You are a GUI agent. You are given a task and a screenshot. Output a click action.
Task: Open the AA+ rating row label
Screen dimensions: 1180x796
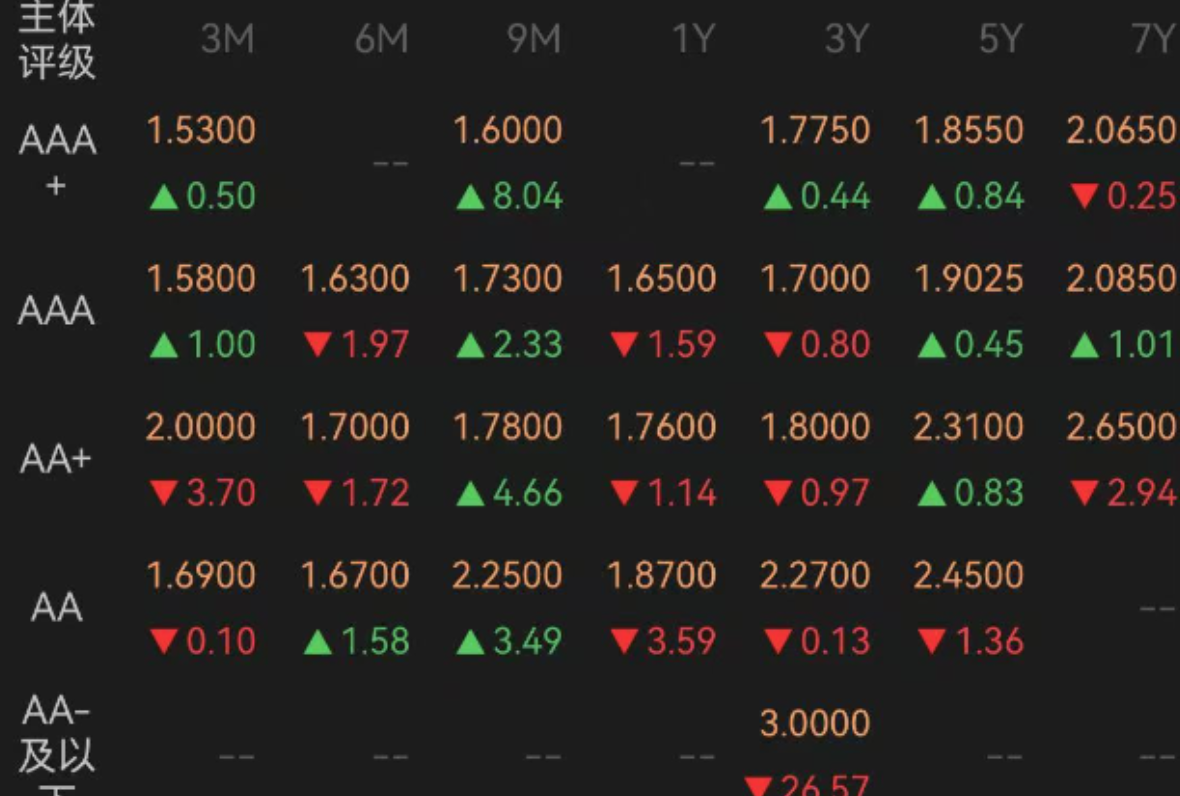56,458
